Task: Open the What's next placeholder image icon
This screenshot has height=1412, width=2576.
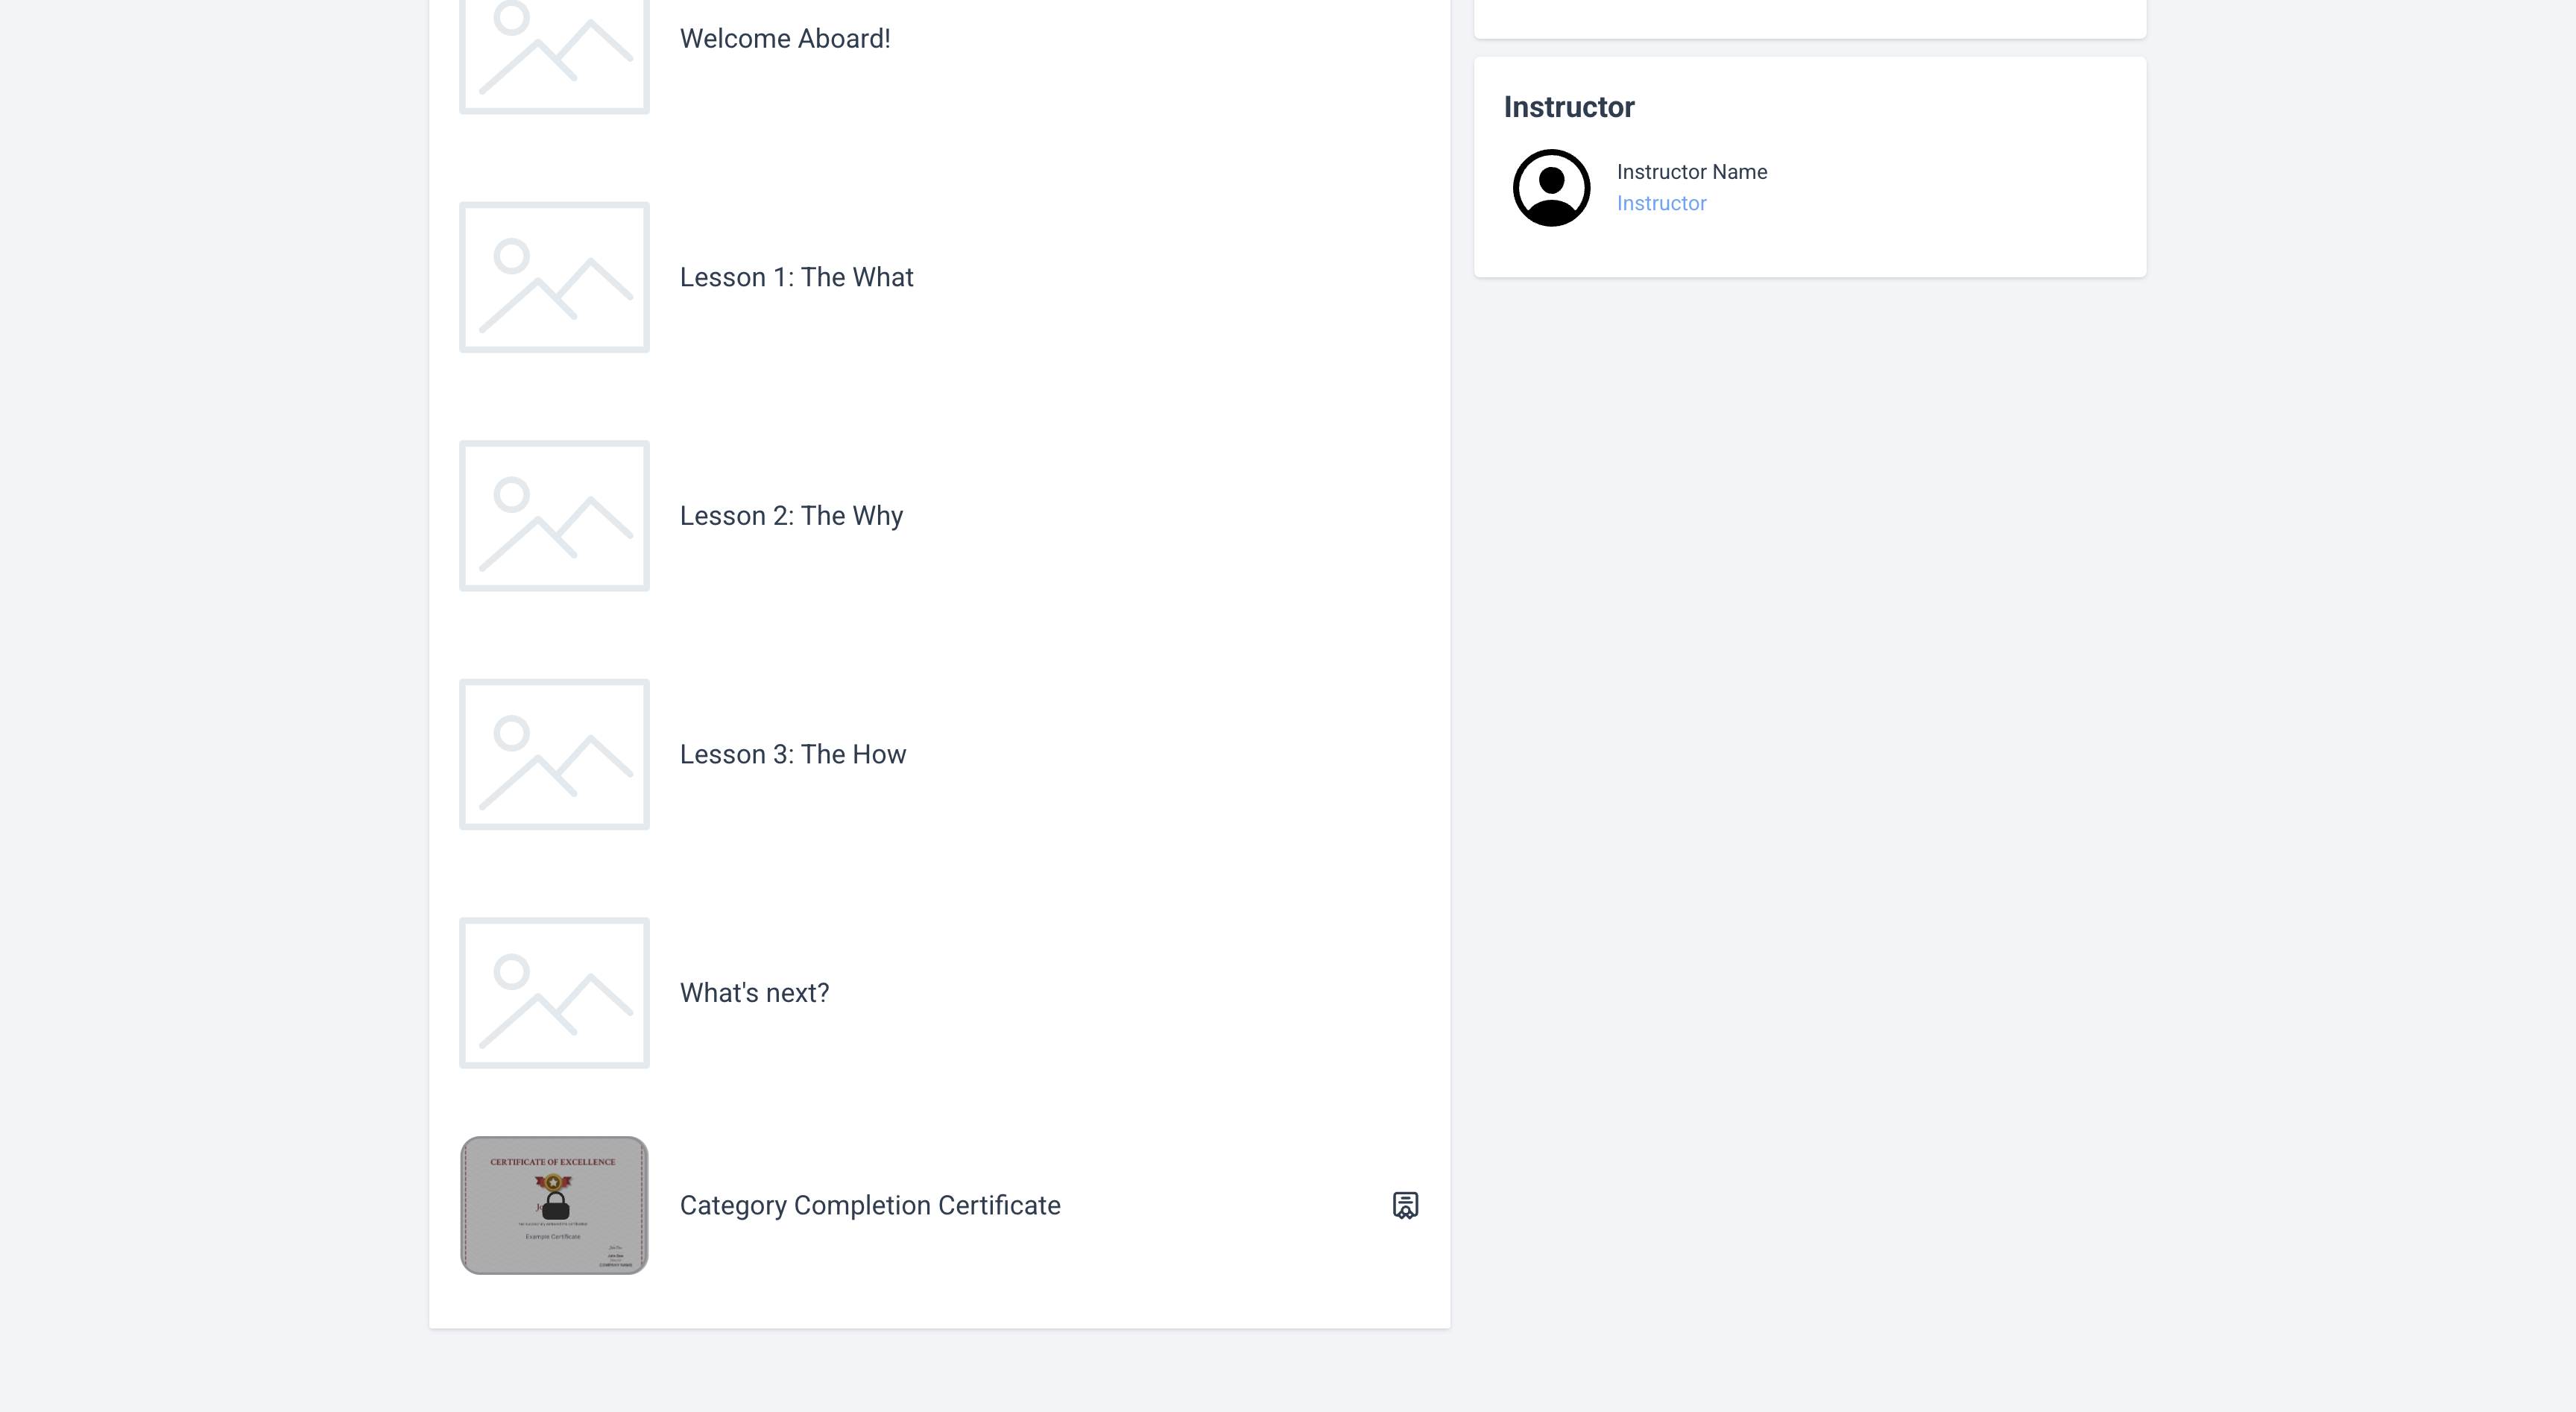Action: pyautogui.click(x=554, y=993)
